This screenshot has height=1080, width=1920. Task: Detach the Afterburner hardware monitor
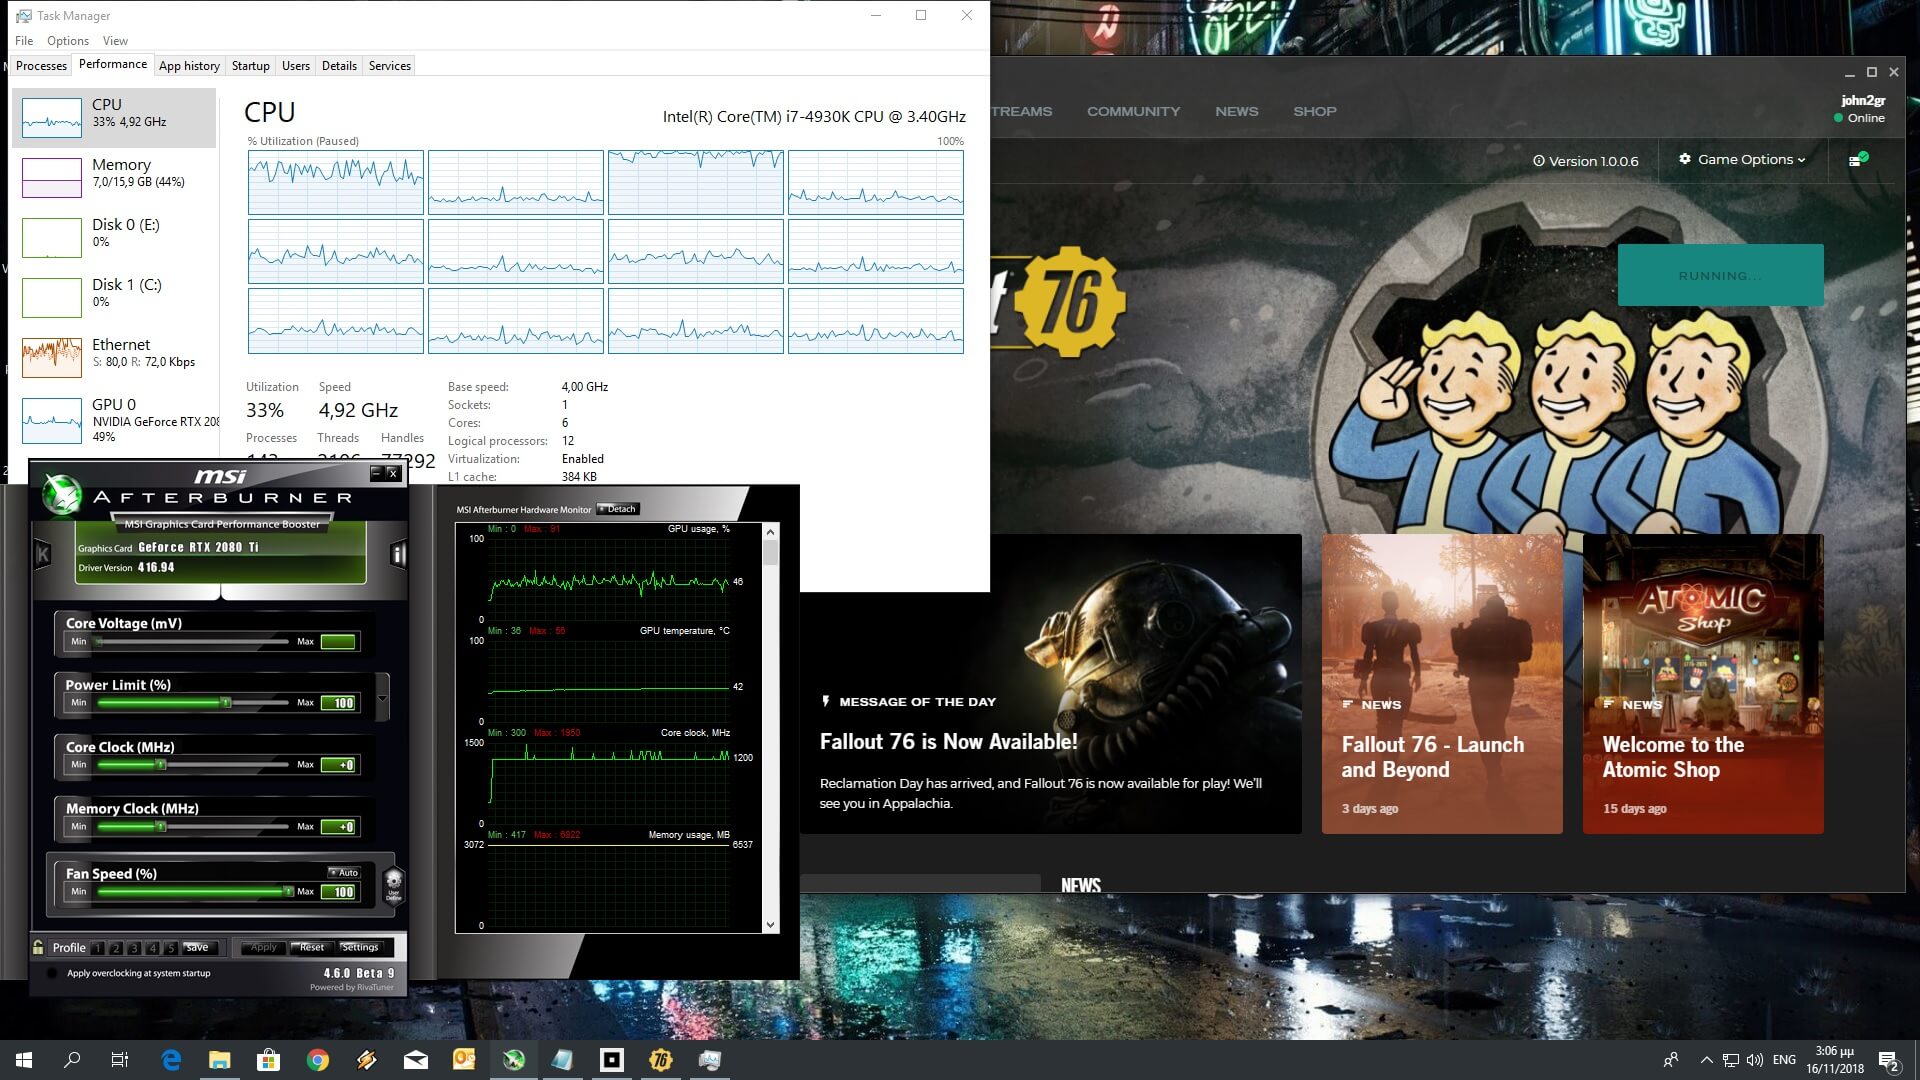click(x=617, y=509)
